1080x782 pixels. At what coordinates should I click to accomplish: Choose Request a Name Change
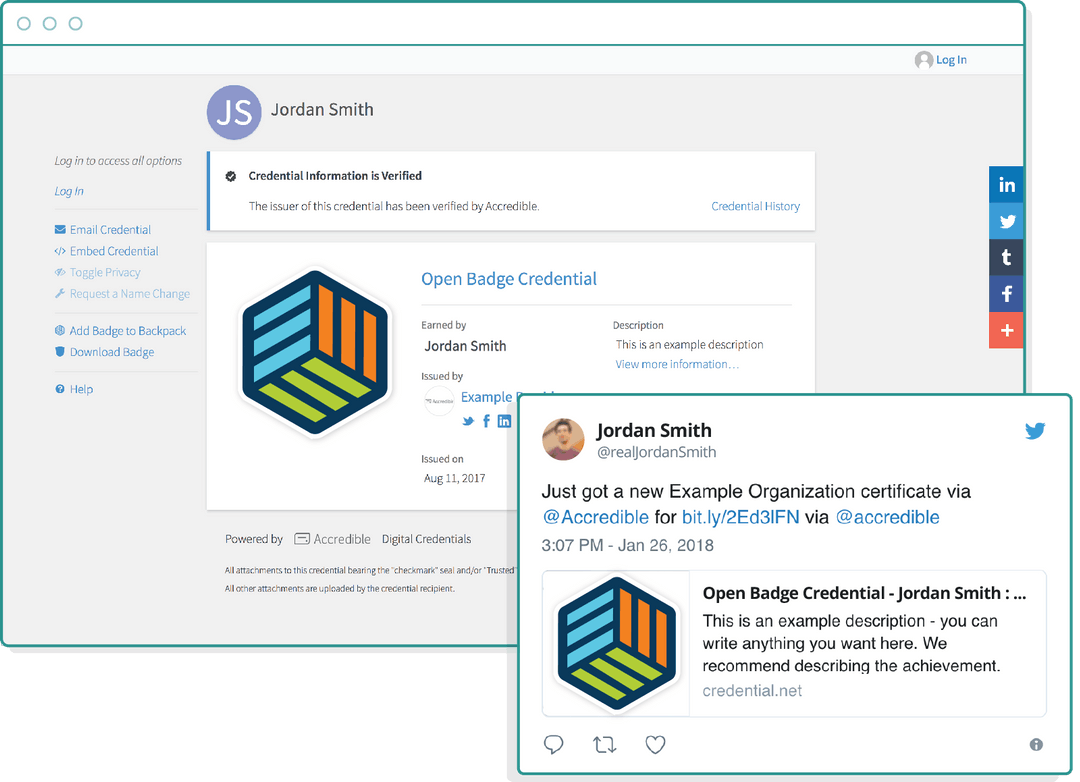pos(129,294)
